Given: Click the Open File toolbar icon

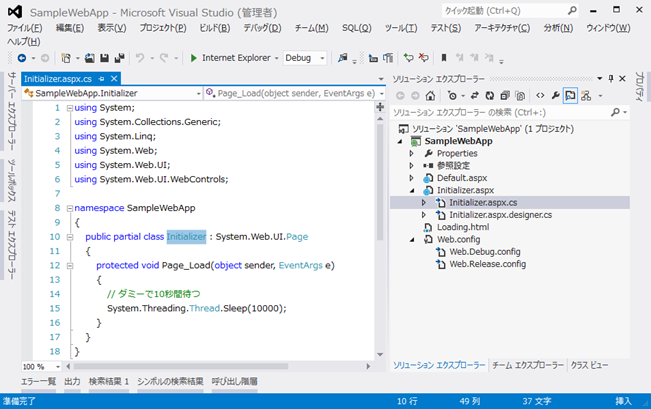Looking at the screenshot, I should tap(90, 58).
